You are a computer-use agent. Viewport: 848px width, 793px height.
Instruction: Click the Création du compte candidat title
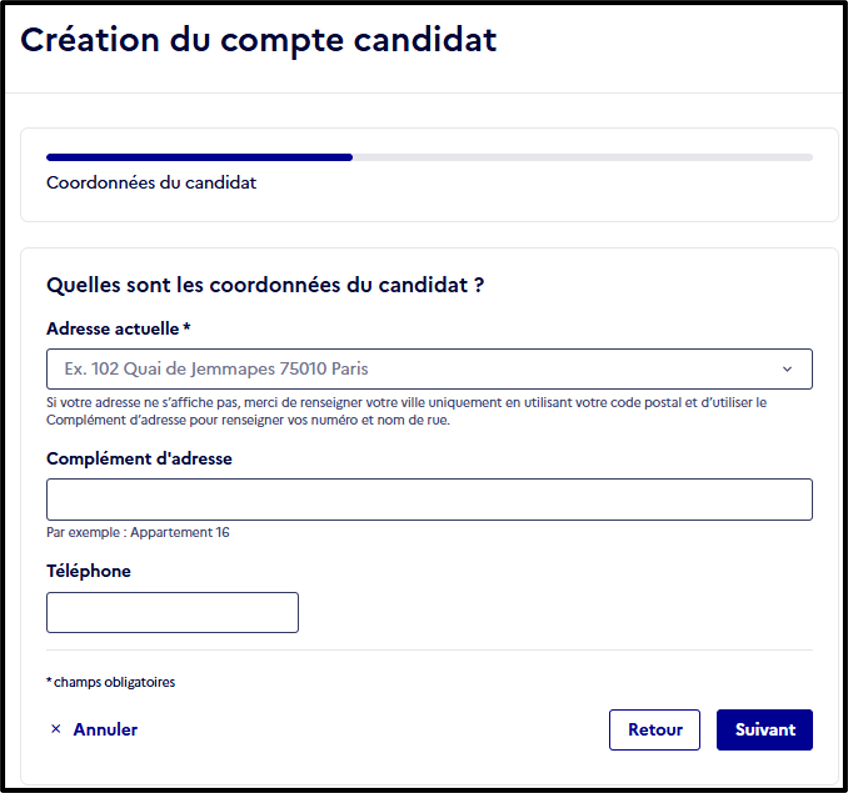point(259,39)
